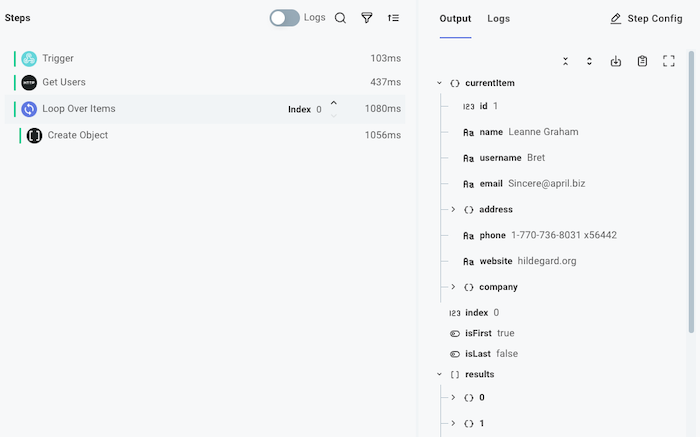700x437 pixels.
Task: Expand results item 0
Action: [453, 398]
